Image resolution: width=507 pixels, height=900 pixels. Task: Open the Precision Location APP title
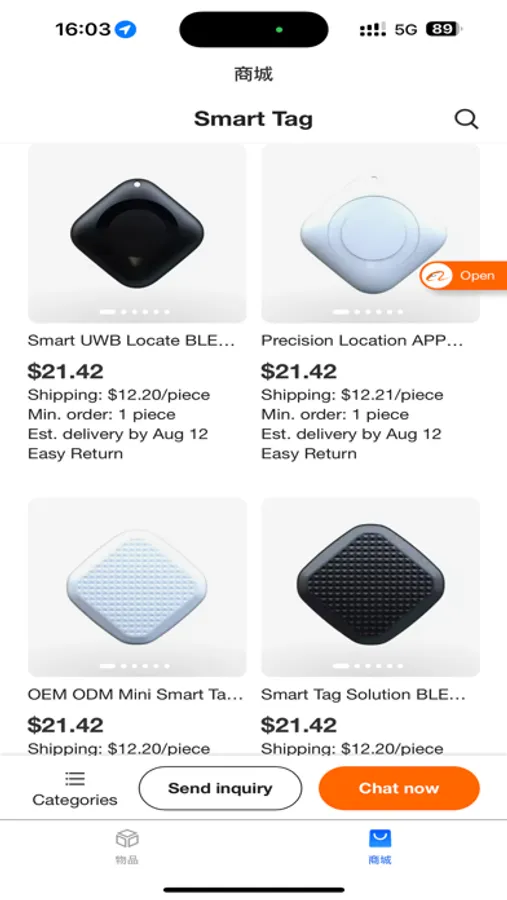[362, 340]
